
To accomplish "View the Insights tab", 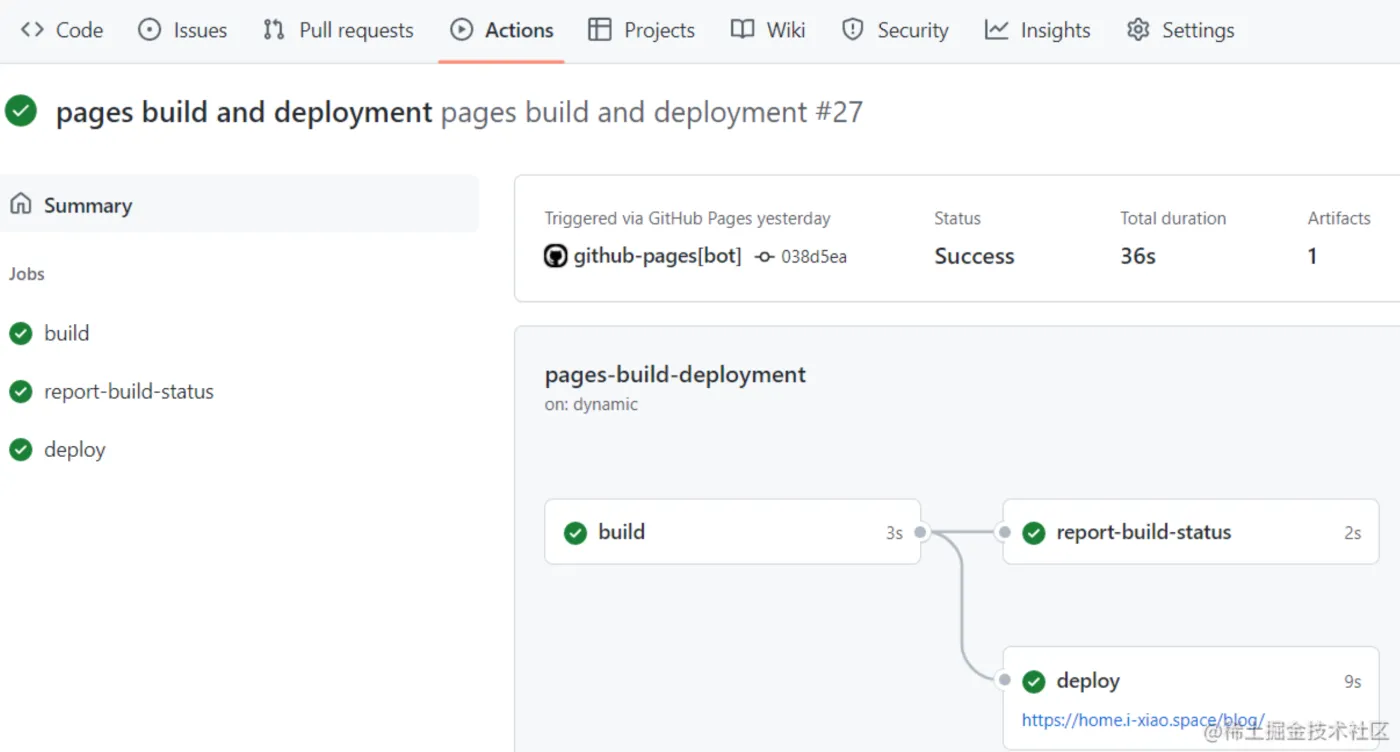I will 1037,30.
